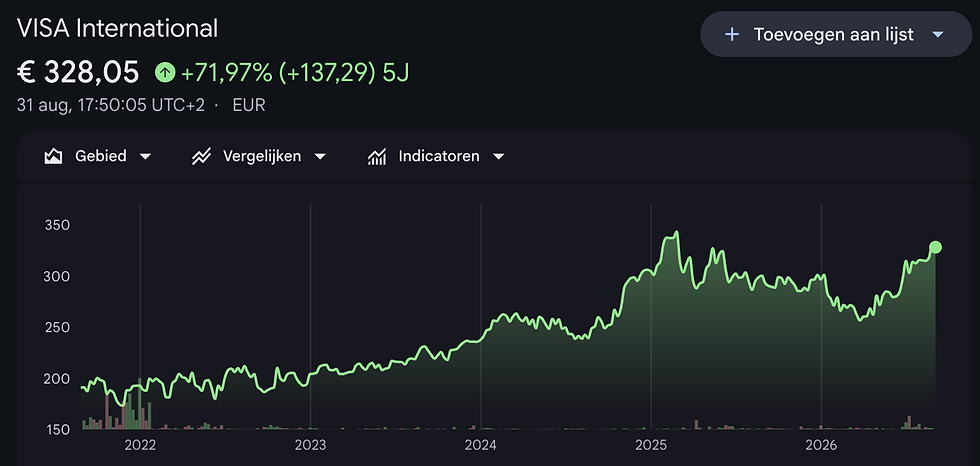The image size is (980, 466).
Task: Click the Vergelijken compare lines icon
Action: (201, 156)
